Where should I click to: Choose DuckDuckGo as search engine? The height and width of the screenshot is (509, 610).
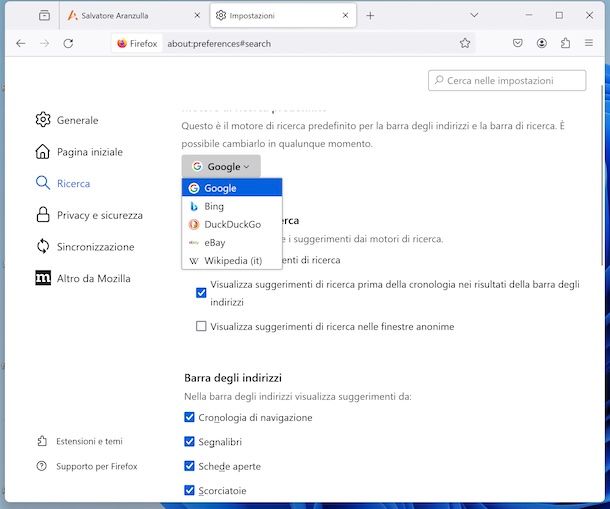coord(232,224)
